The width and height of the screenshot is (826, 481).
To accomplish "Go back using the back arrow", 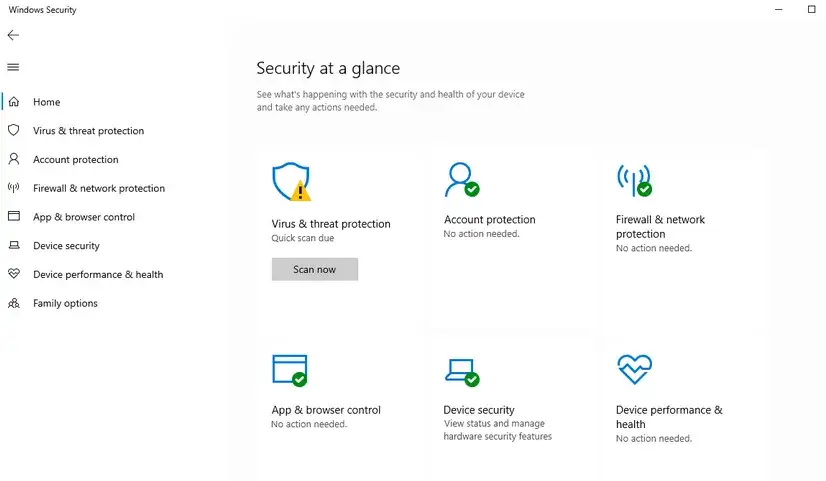I will coord(13,35).
